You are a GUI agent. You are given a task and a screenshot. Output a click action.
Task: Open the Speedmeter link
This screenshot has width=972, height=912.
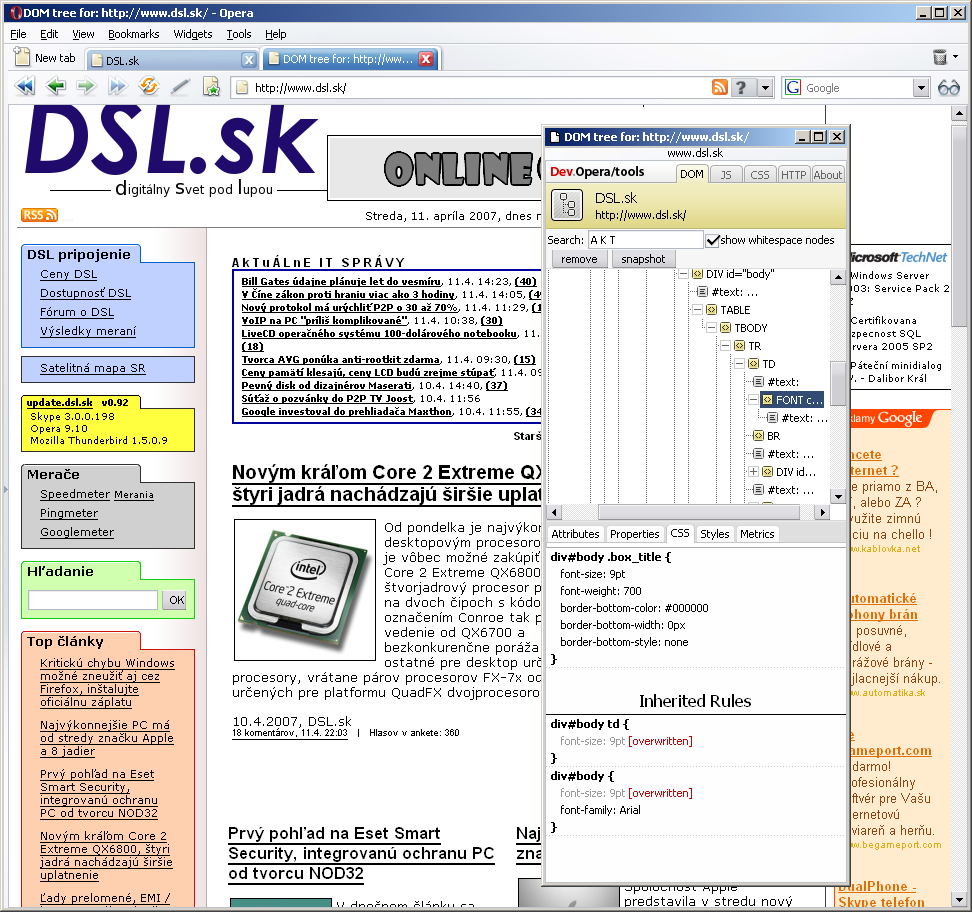click(74, 494)
